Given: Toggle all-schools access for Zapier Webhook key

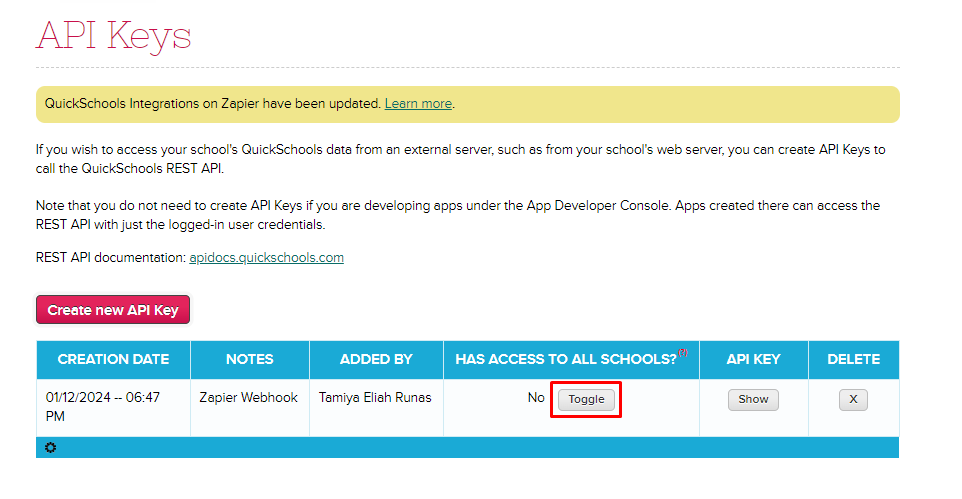Looking at the screenshot, I should [x=586, y=399].
